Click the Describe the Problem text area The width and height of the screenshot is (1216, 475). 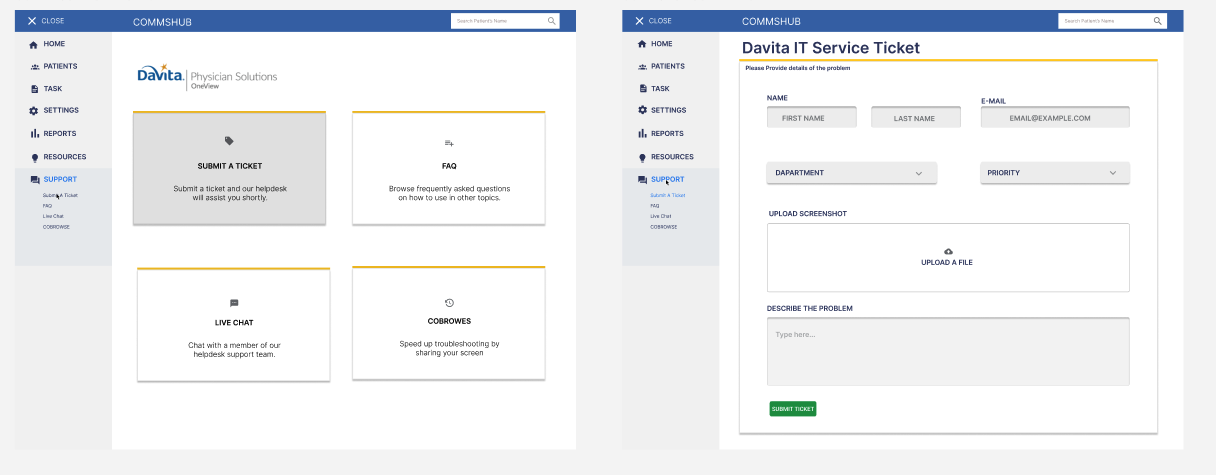point(948,351)
